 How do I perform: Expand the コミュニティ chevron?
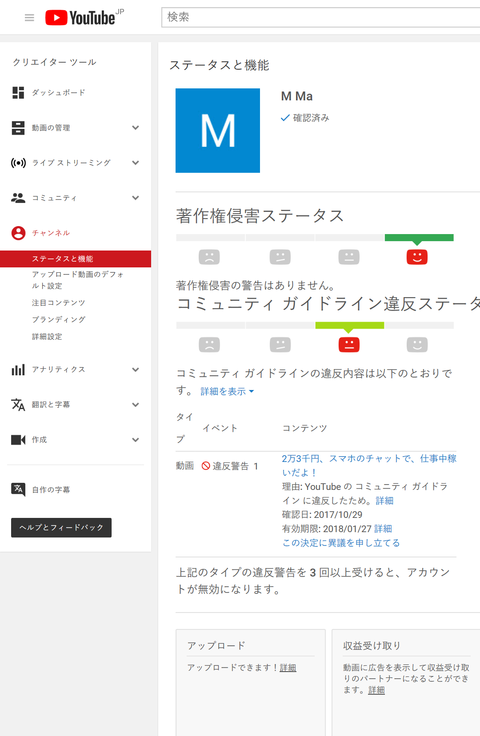pos(136,198)
